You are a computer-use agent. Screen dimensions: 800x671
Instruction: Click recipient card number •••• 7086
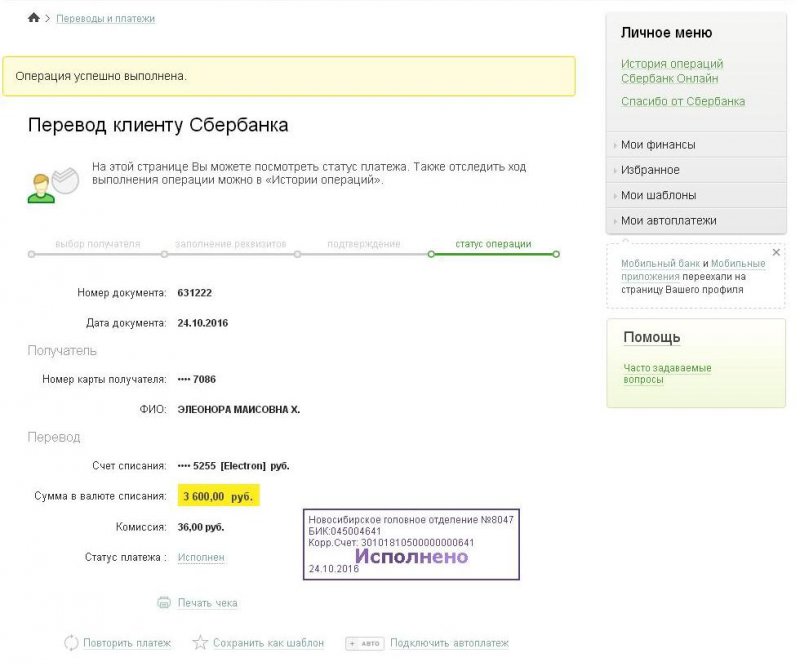tap(196, 379)
